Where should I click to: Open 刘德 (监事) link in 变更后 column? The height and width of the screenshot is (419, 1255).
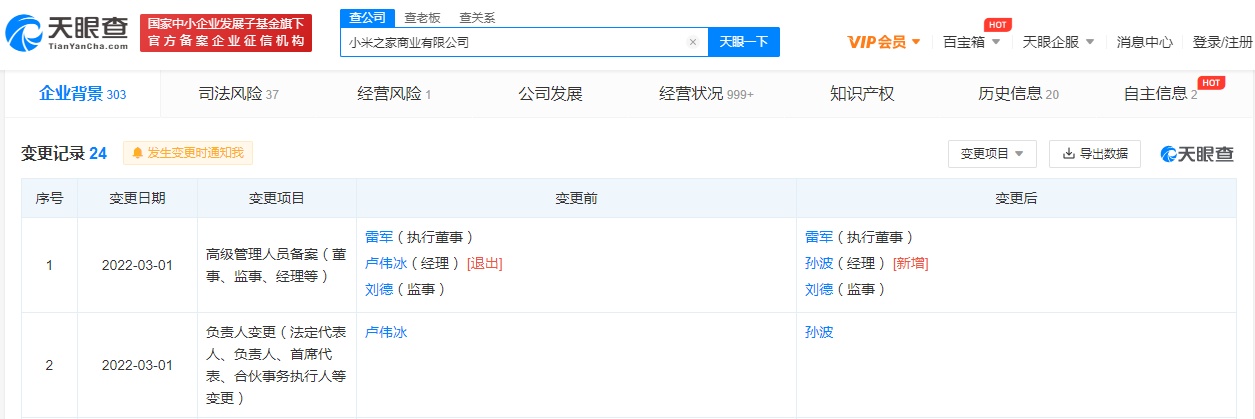click(819, 289)
